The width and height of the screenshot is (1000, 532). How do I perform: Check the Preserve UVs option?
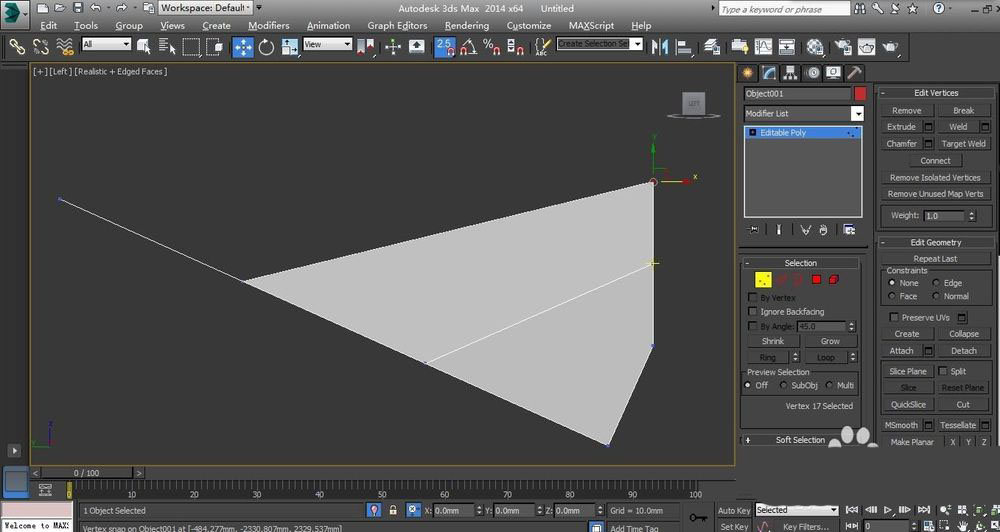pyautogui.click(x=894, y=317)
